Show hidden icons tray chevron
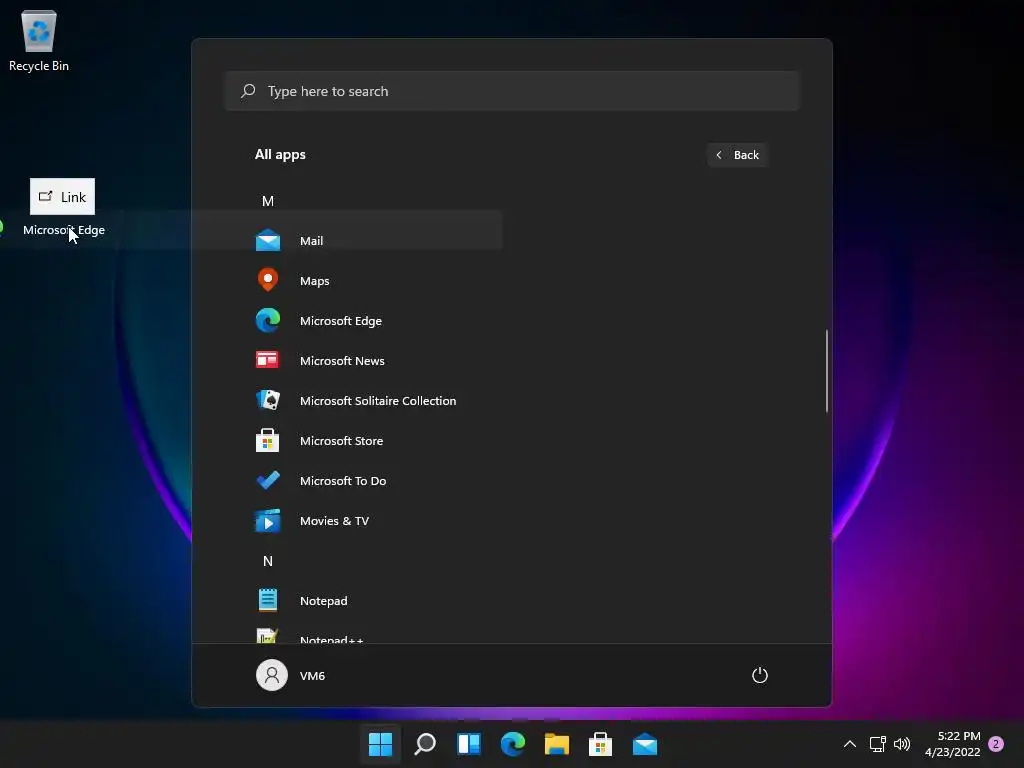This screenshot has height=768, width=1024. tap(850, 744)
